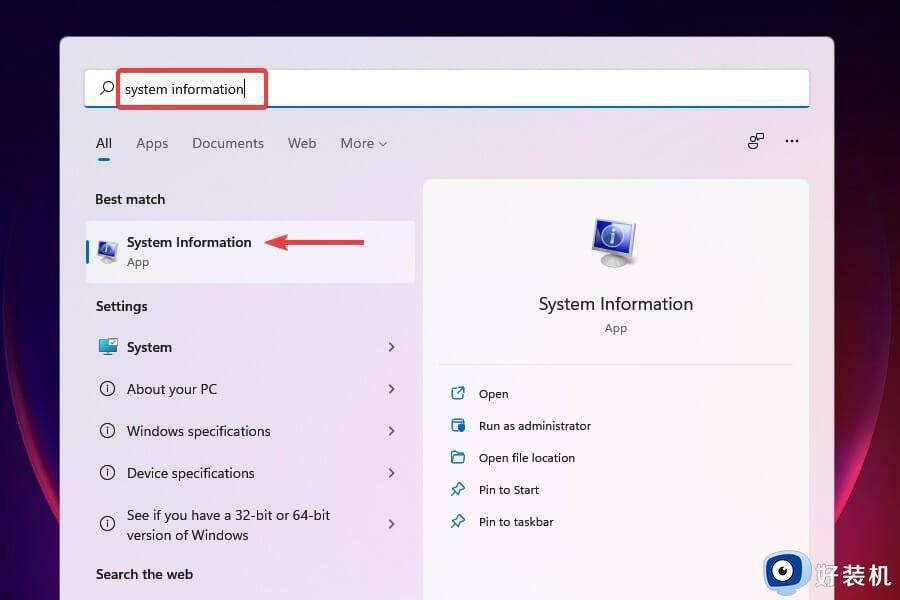The image size is (900, 600).
Task: Click info icon beside Windows specifications
Action: tap(107, 431)
